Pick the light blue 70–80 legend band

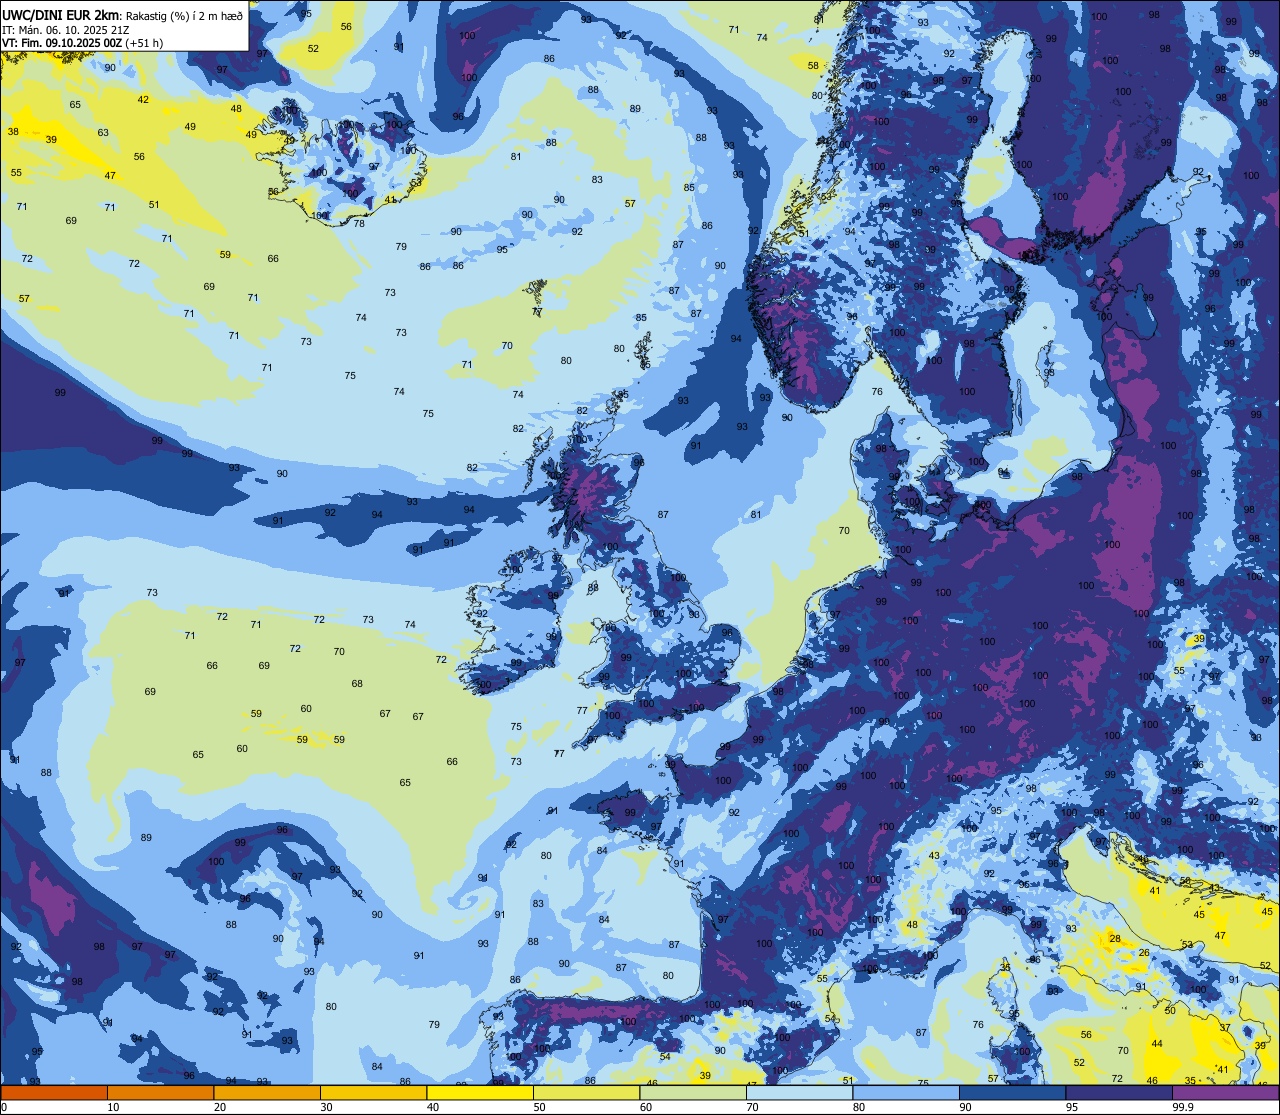(x=799, y=1092)
